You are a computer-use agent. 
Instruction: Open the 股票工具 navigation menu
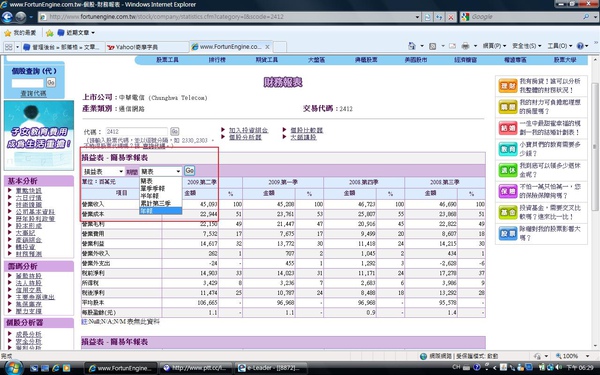tap(168, 60)
